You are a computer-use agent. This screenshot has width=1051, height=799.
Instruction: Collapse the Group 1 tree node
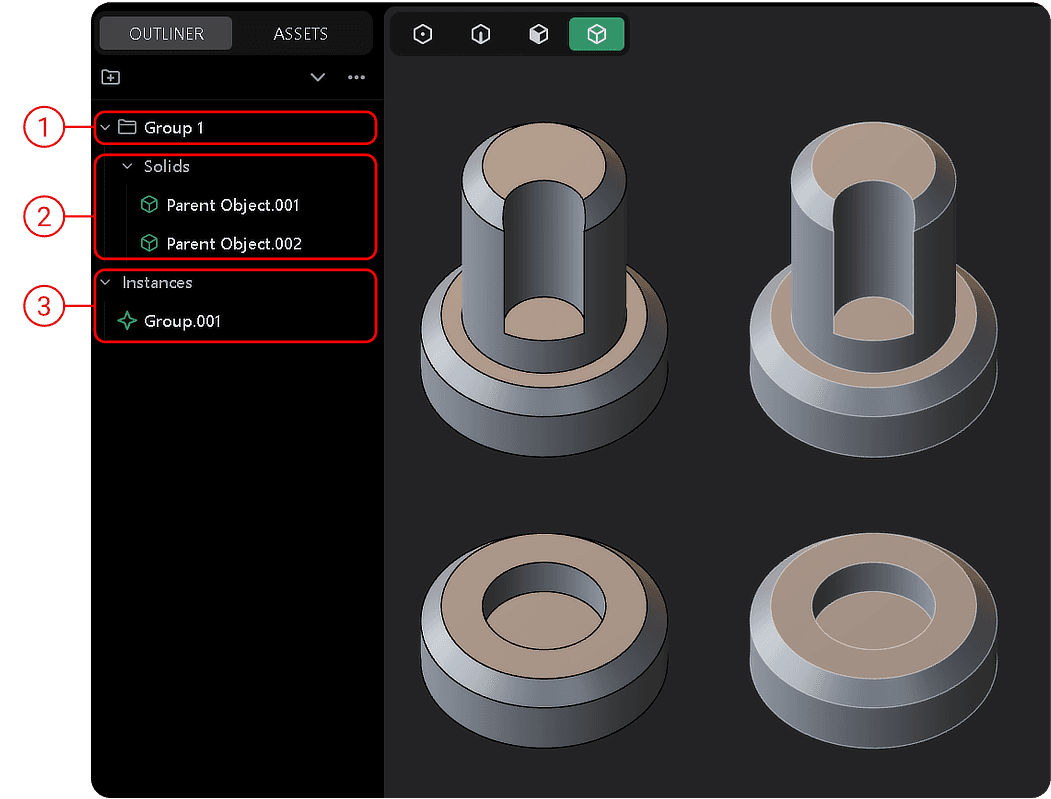(106, 128)
